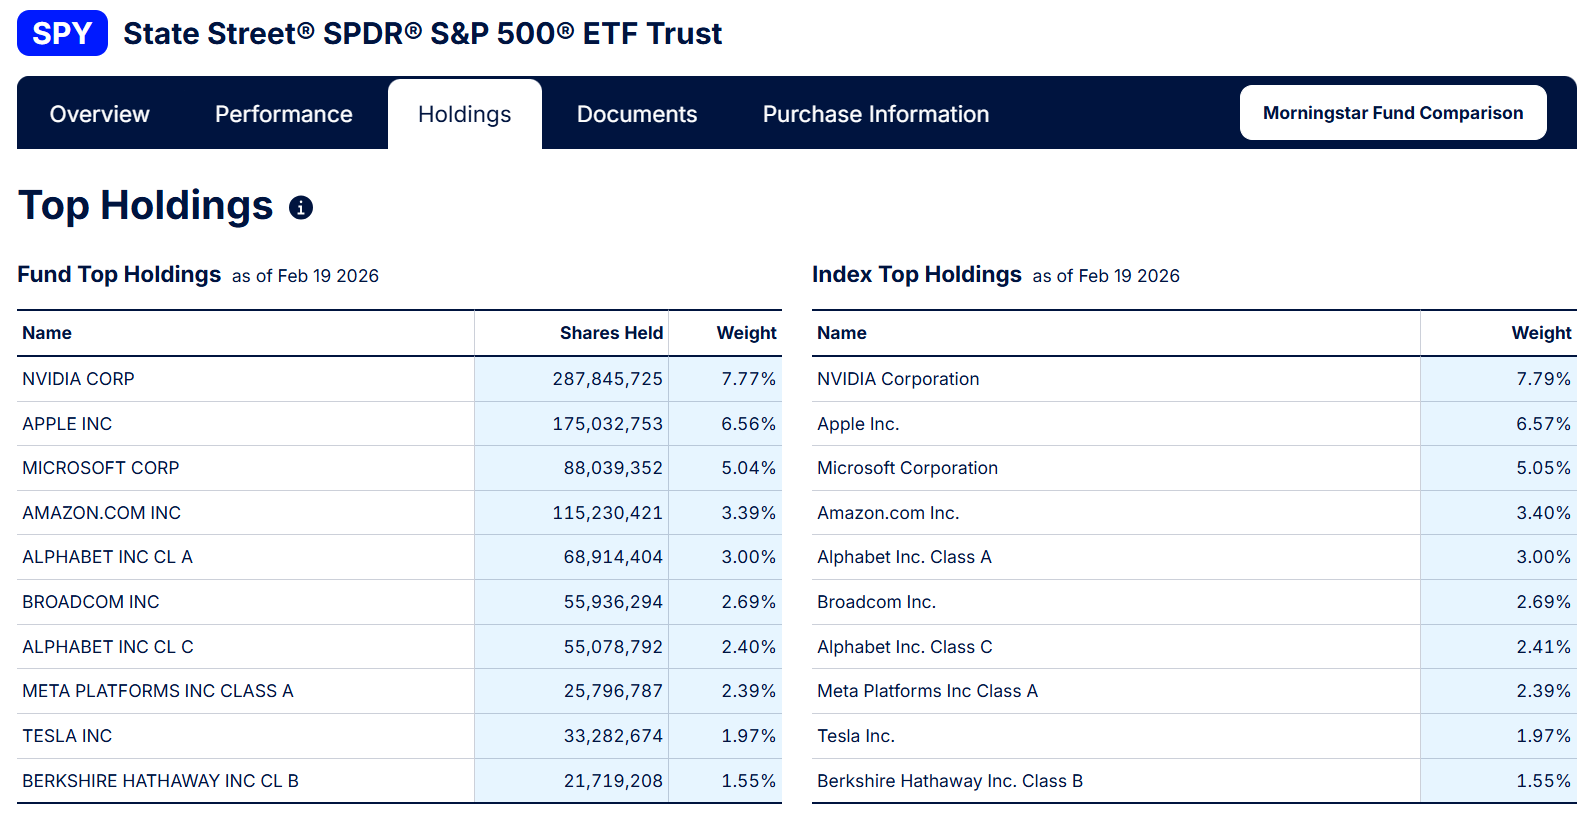Viewport: 1584px width, 816px height.
Task: Select Microsoft Corporation in the index holdings
Action: point(907,468)
